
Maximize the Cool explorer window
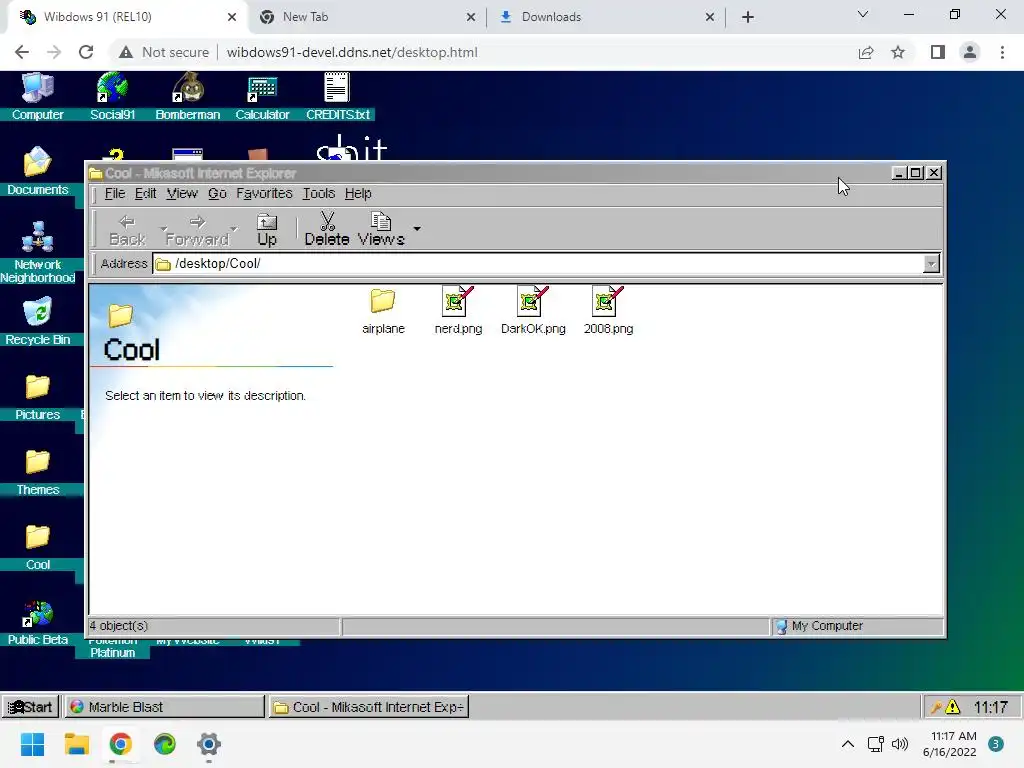click(x=916, y=172)
